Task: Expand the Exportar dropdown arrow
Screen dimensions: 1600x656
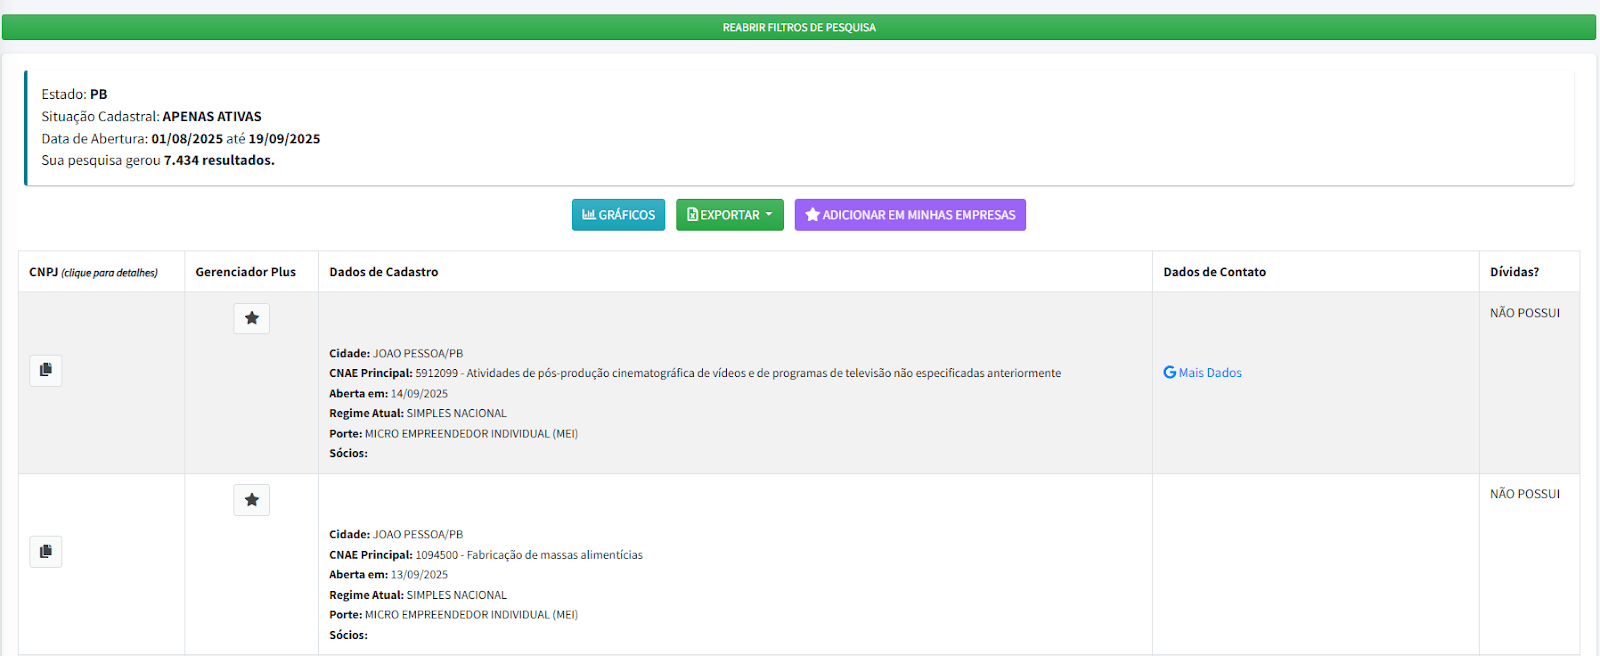Action: [769, 215]
